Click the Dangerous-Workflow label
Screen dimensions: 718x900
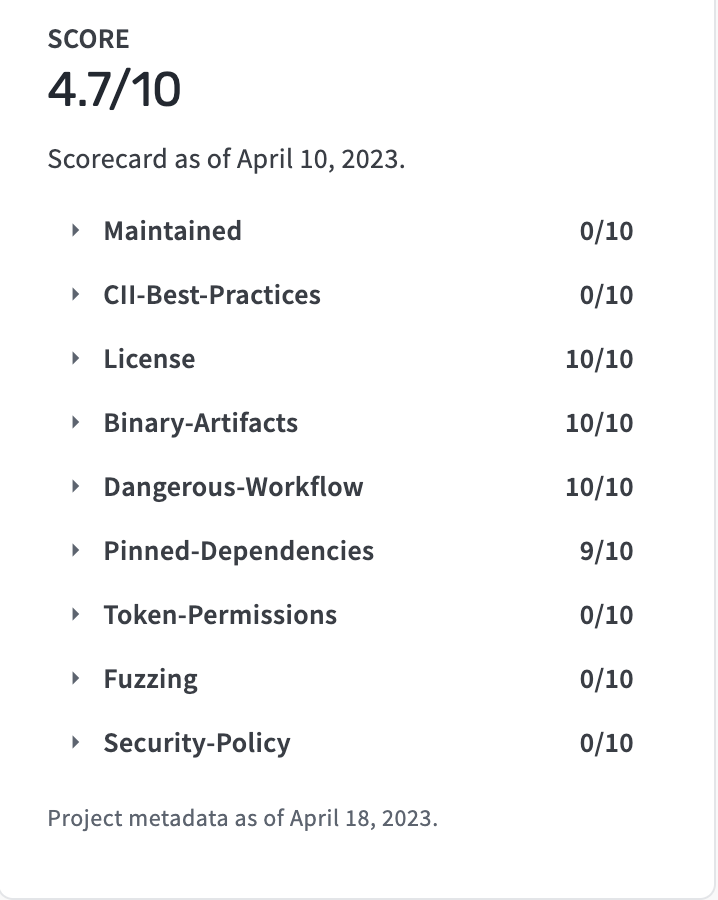[233, 487]
